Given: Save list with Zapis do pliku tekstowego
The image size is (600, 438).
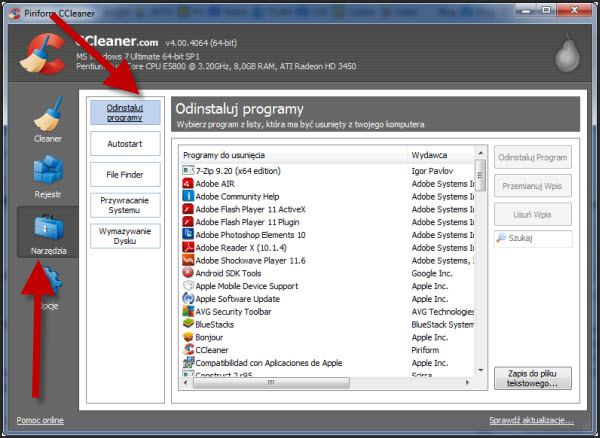Looking at the screenshot, I should click(533, 378).
